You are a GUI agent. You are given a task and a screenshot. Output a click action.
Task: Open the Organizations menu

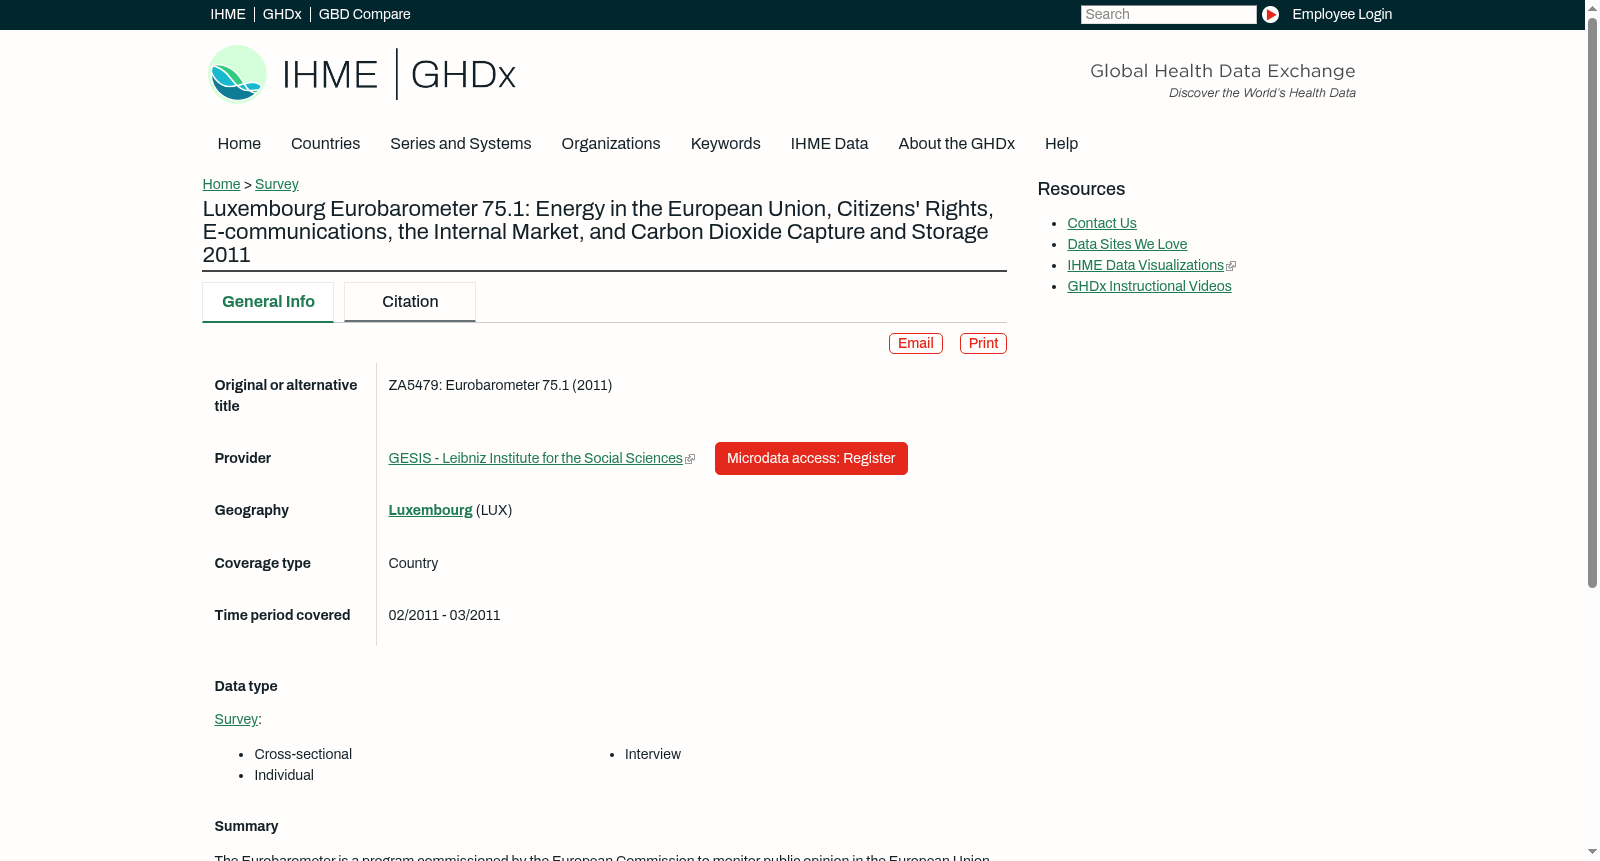[x=611, y=144]
